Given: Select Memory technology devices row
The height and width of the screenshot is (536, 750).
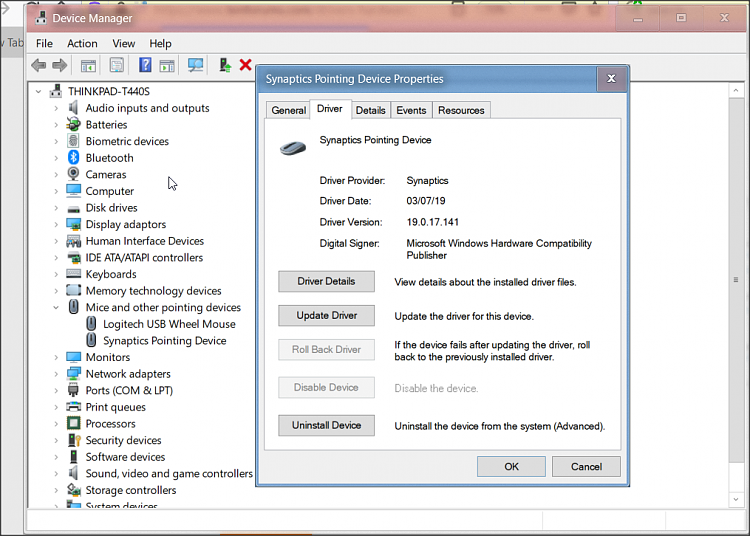Looking at the screenshot, I should 154,291.
